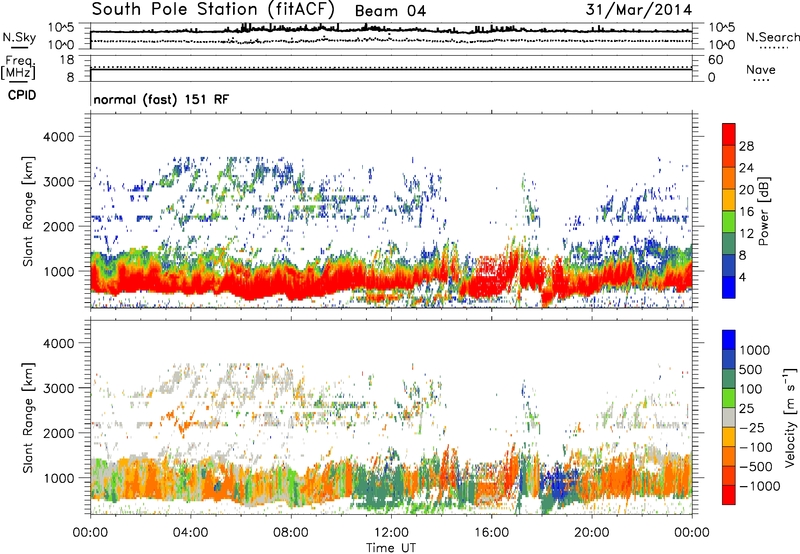Click the power panel 'Slant Range [km]' label

click(28, 211)
